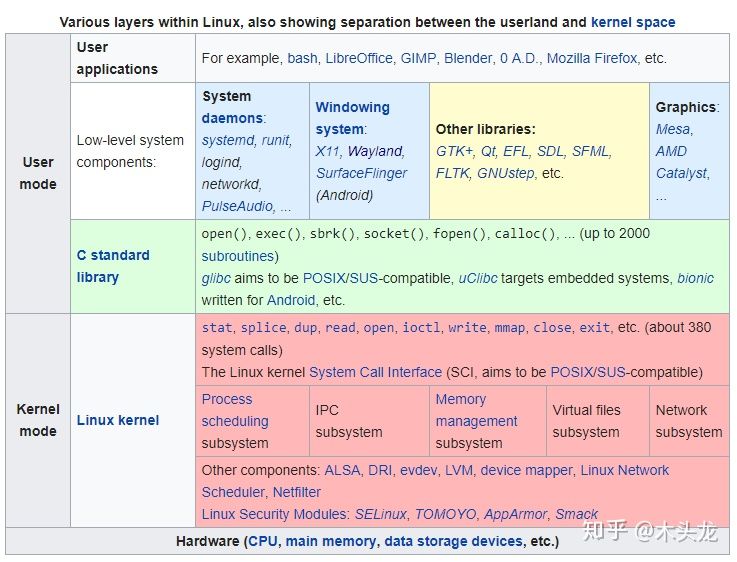This screenshot has width=737, height=562.
Task: Open the data storage devices link
Action: click(453, 541)
